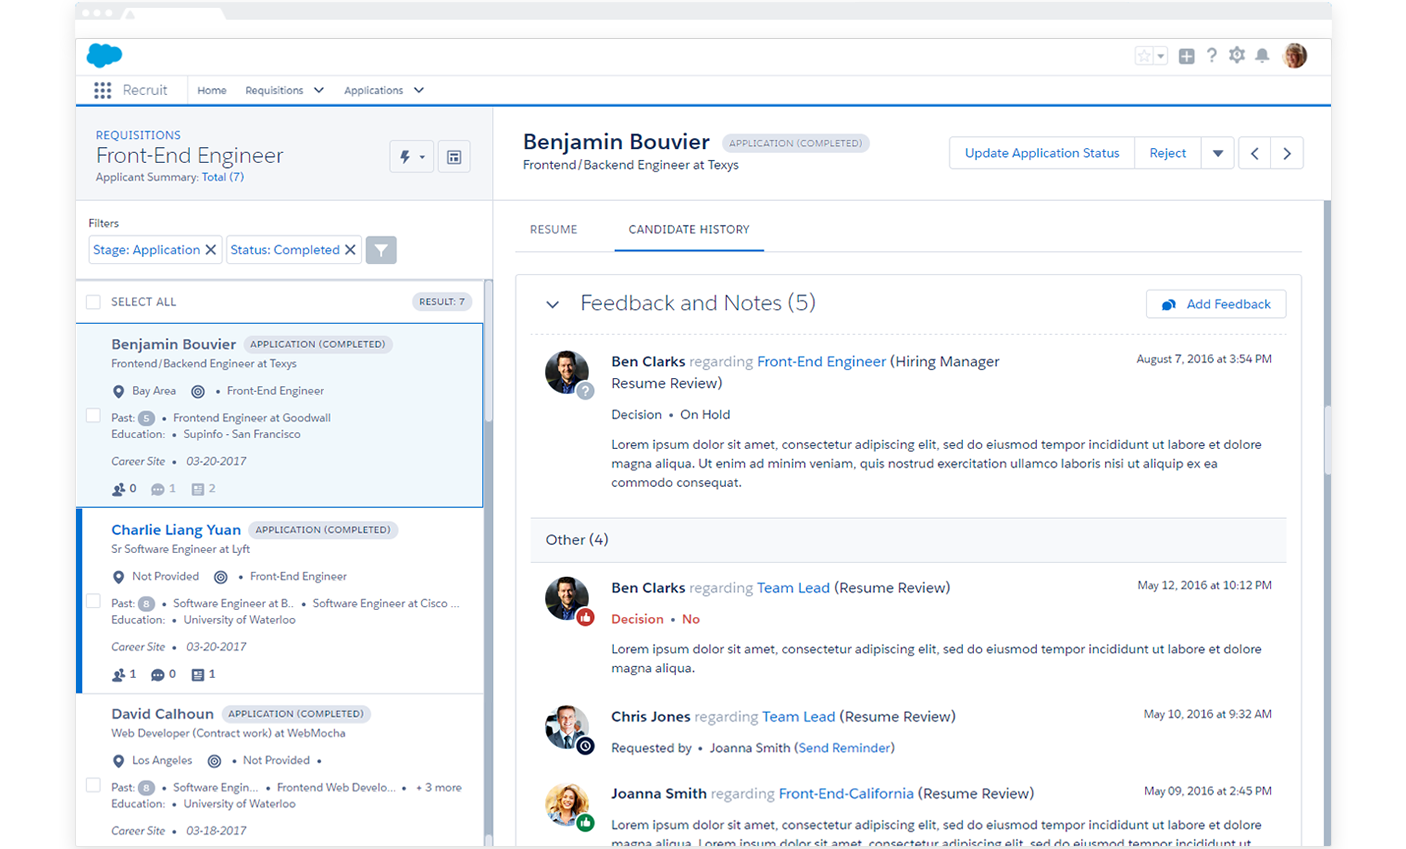Click Charlie Liang Yuan's past positions count badge

[x=146, y=604]
